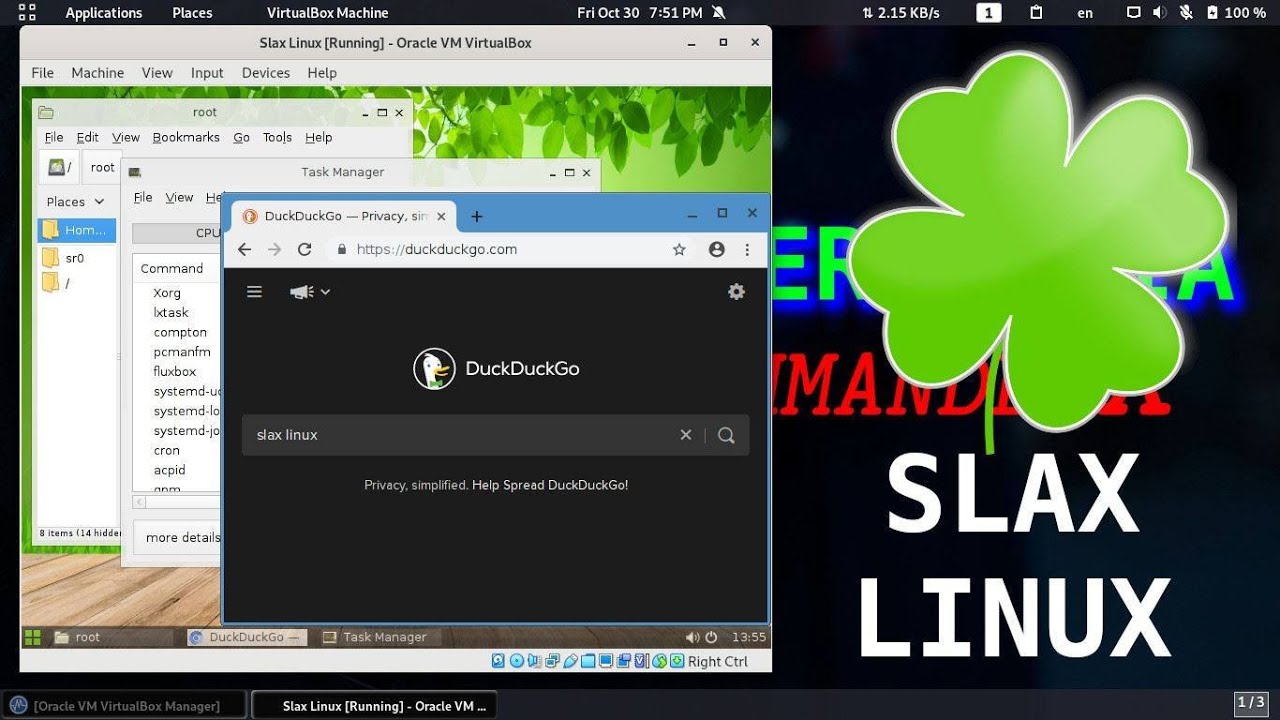Viewport: 1280px width, 720px height.
Task: Open VirtualBox Input menu
Action: (x=207, y=73)
